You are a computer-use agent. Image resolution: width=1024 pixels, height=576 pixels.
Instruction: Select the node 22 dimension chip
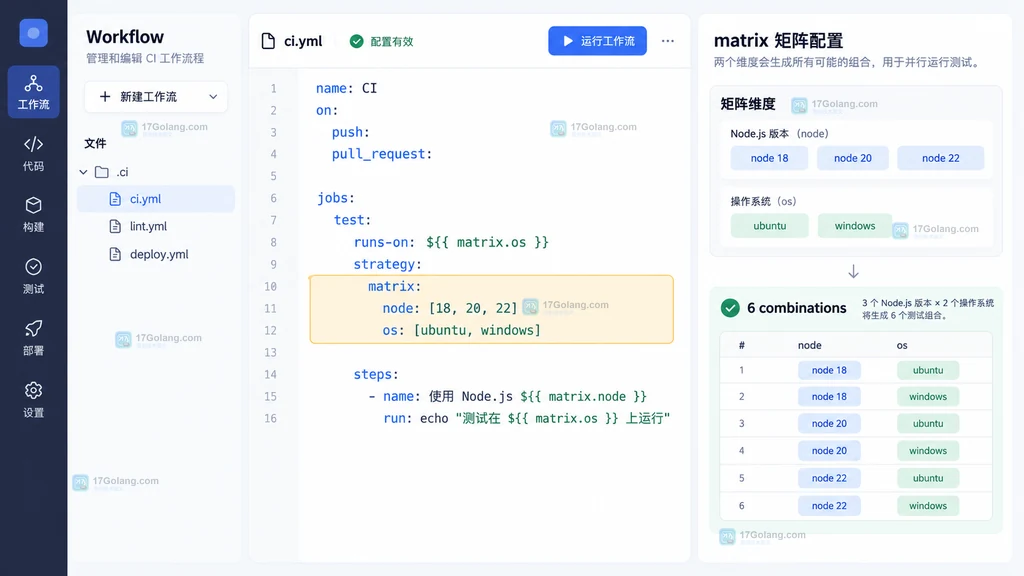coord(940,158)
